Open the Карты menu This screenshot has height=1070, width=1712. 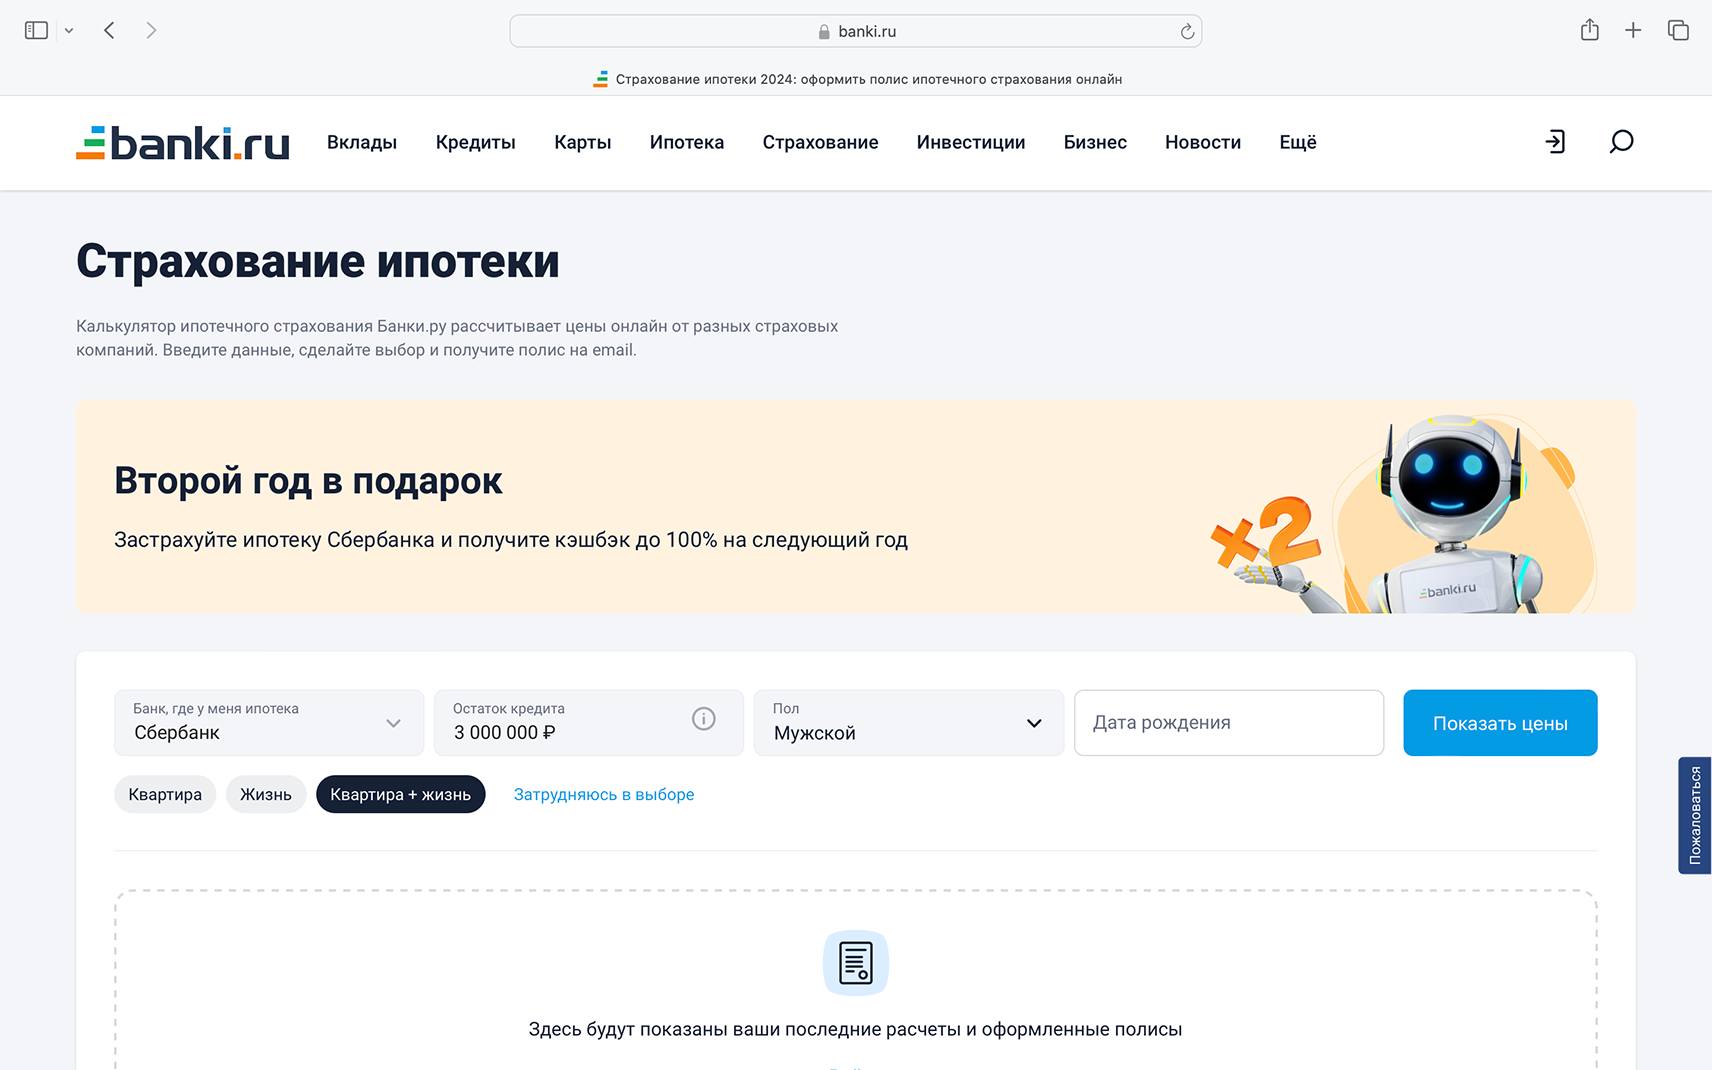pos(583,142)
